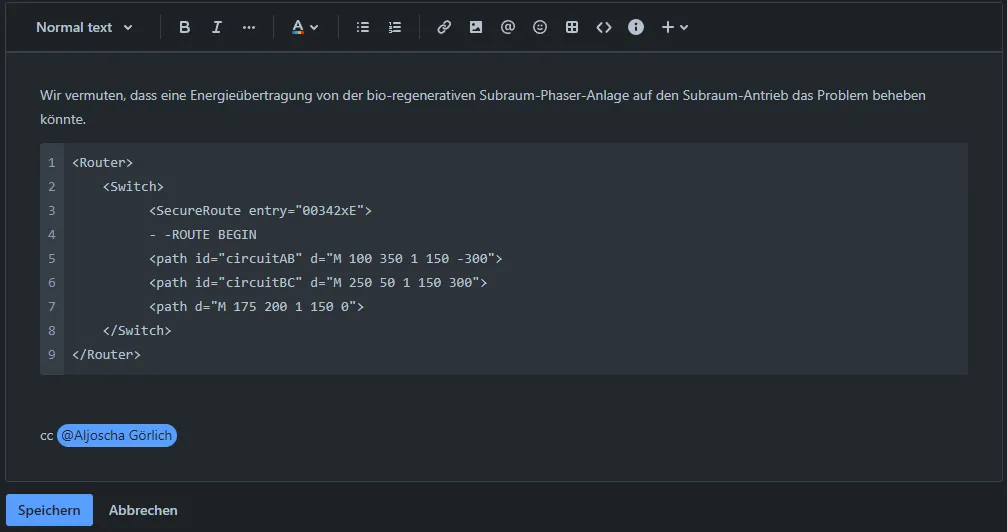Select the @Aljoscha Görlich mention
This screenshot has height=532, width=1007.
pyautogui.click(x=117, y=436)
